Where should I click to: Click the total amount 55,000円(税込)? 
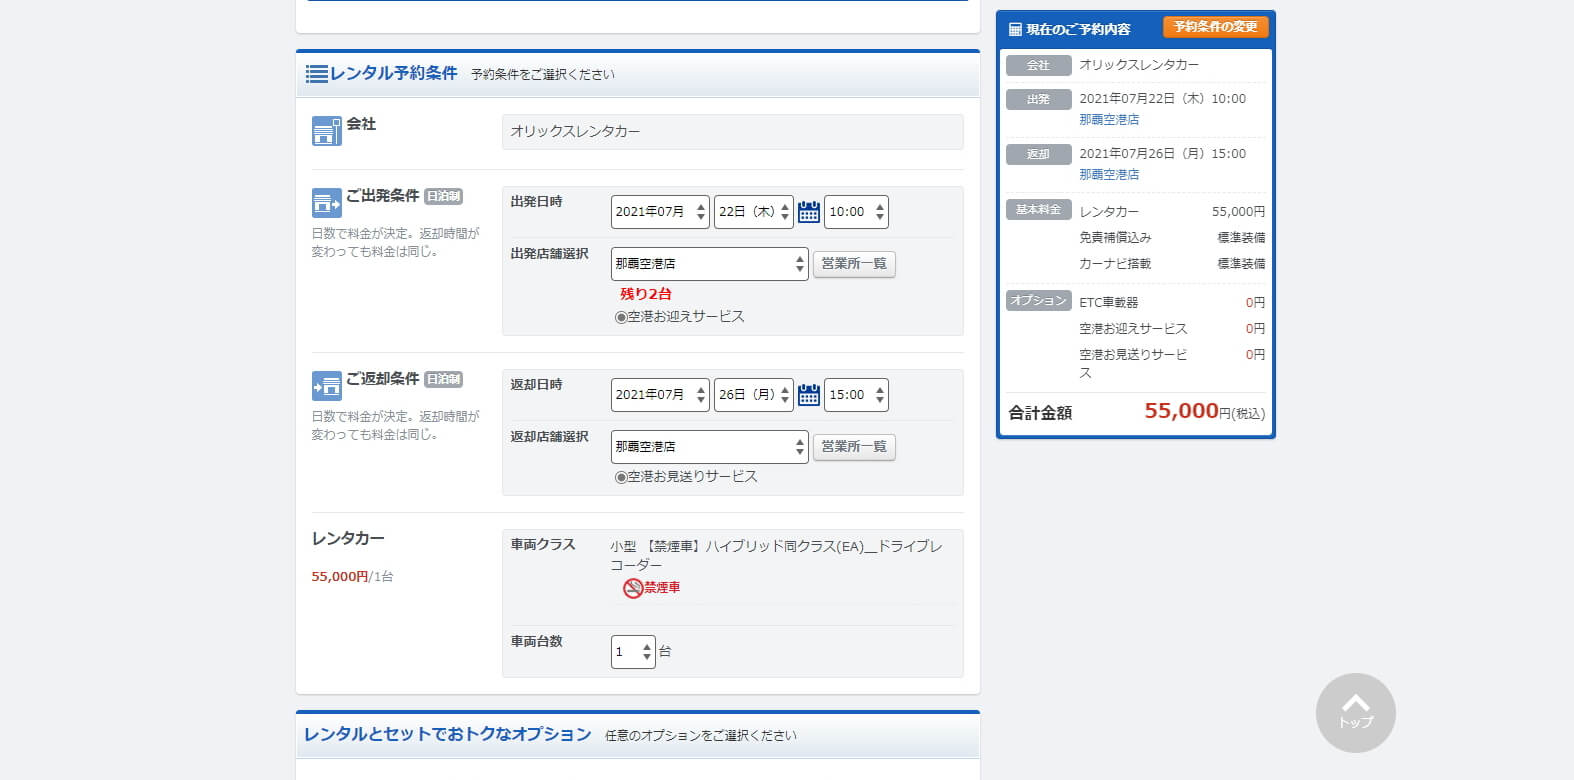1204,411
